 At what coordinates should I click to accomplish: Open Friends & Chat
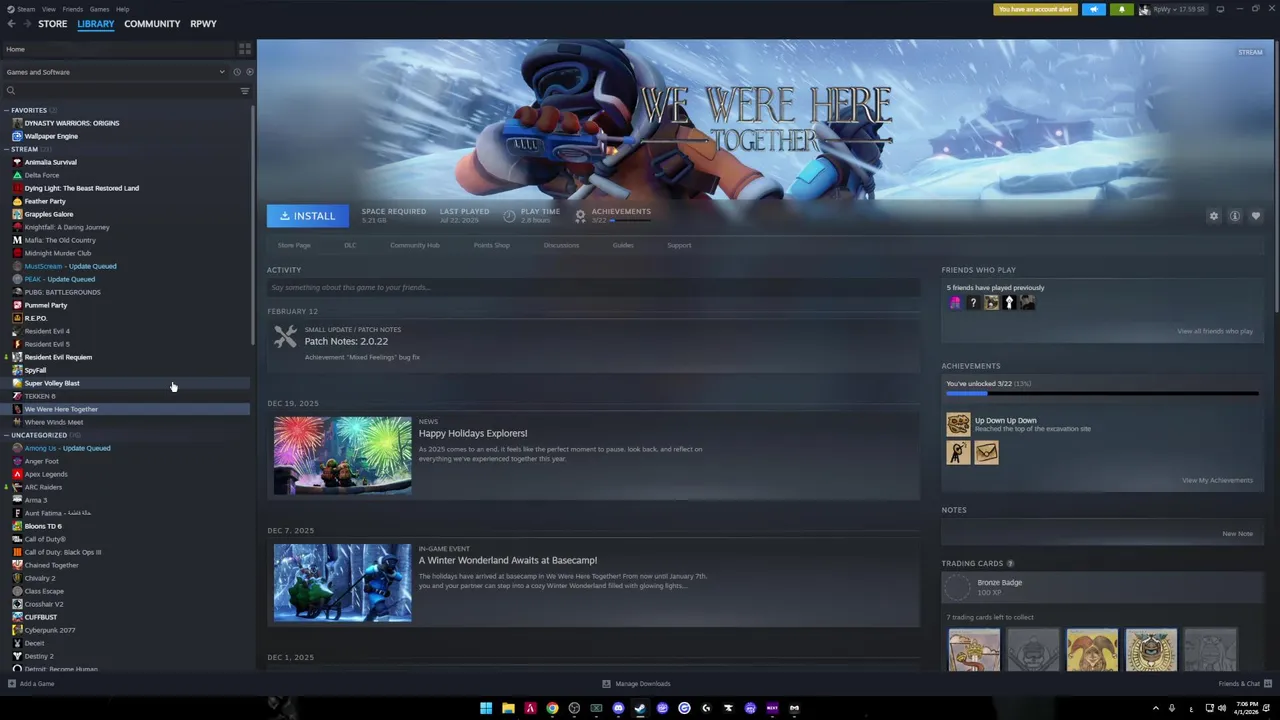[1244, 684]
